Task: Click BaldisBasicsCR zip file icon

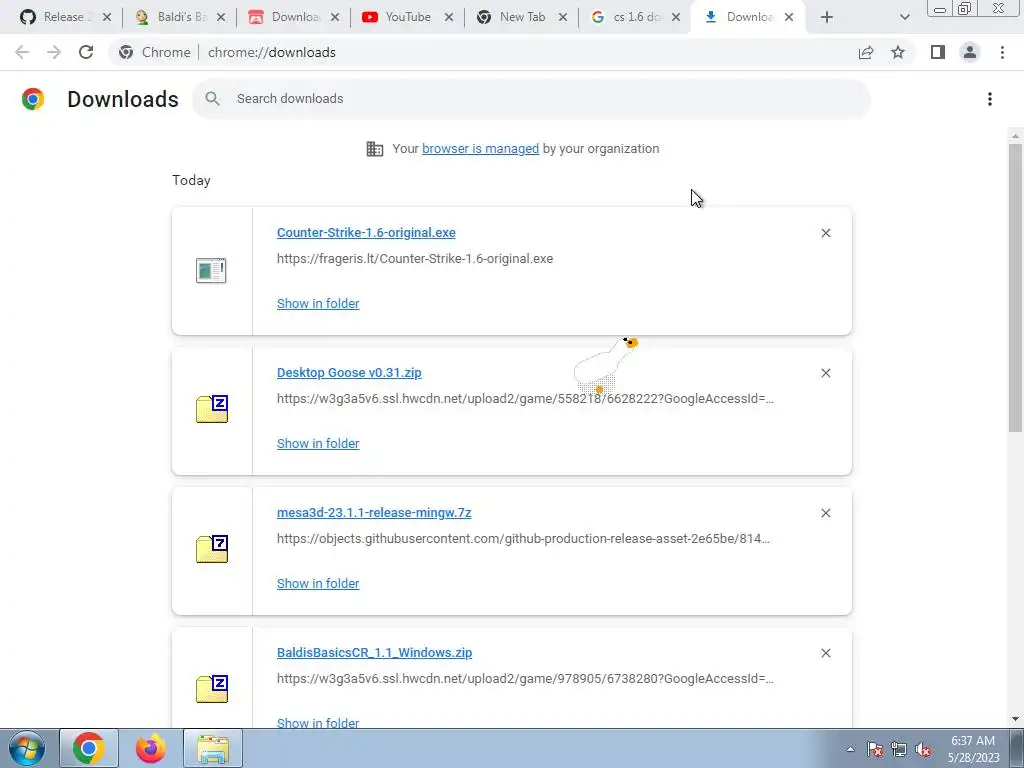Action: (x=212, y=689)
